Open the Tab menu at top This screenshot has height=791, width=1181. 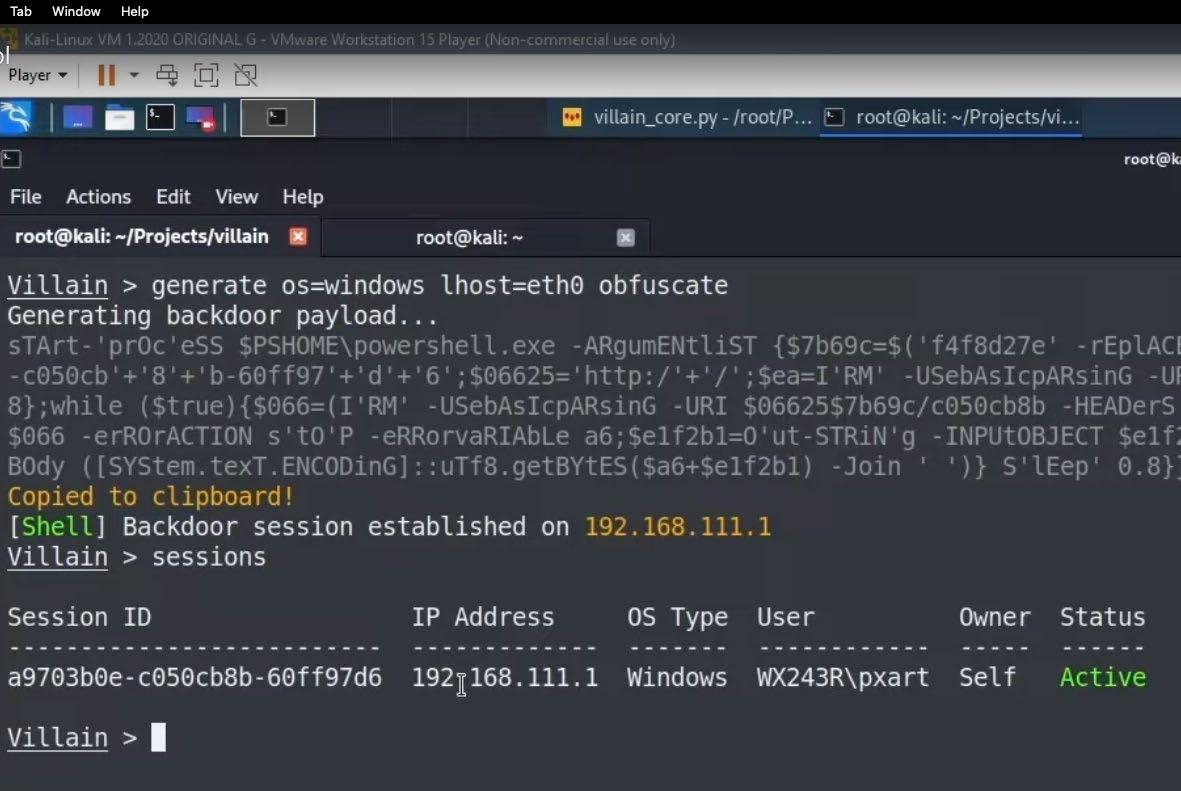click(20, 11)
